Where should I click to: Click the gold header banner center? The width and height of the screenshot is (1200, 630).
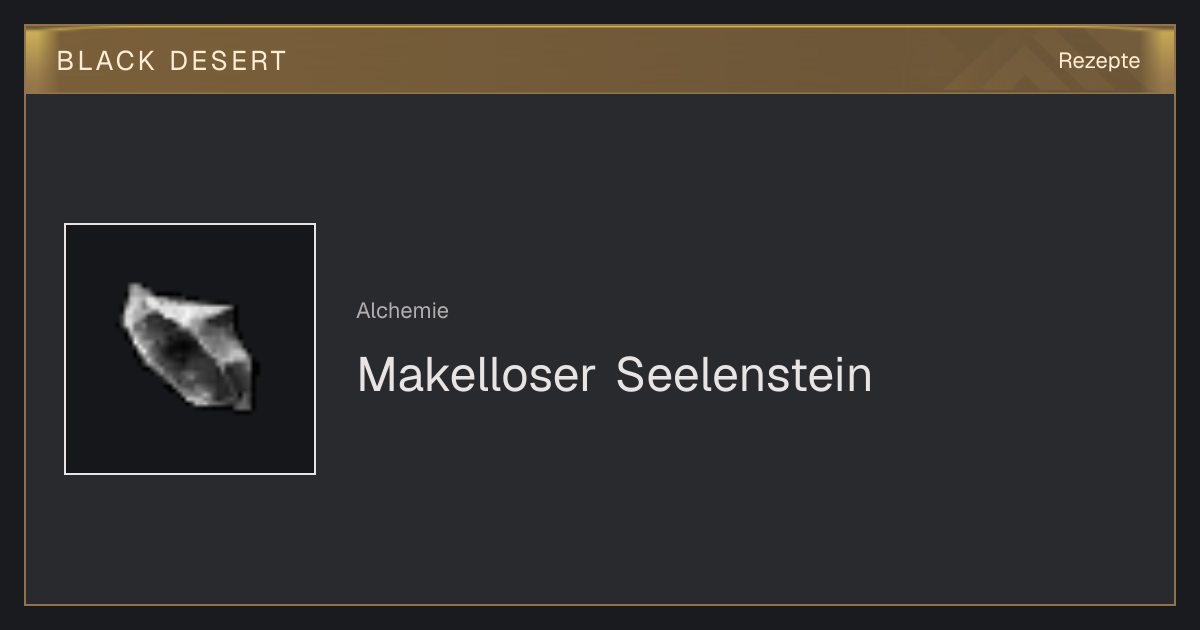pyautogui.click(x=600, y=60)
